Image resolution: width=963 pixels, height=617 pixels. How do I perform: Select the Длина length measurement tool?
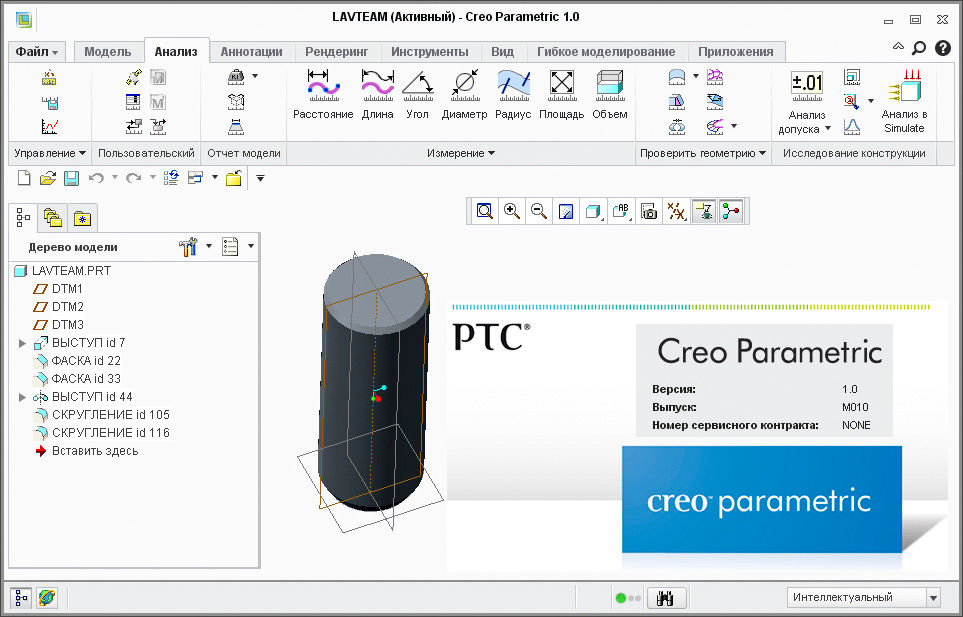point(377,94)
